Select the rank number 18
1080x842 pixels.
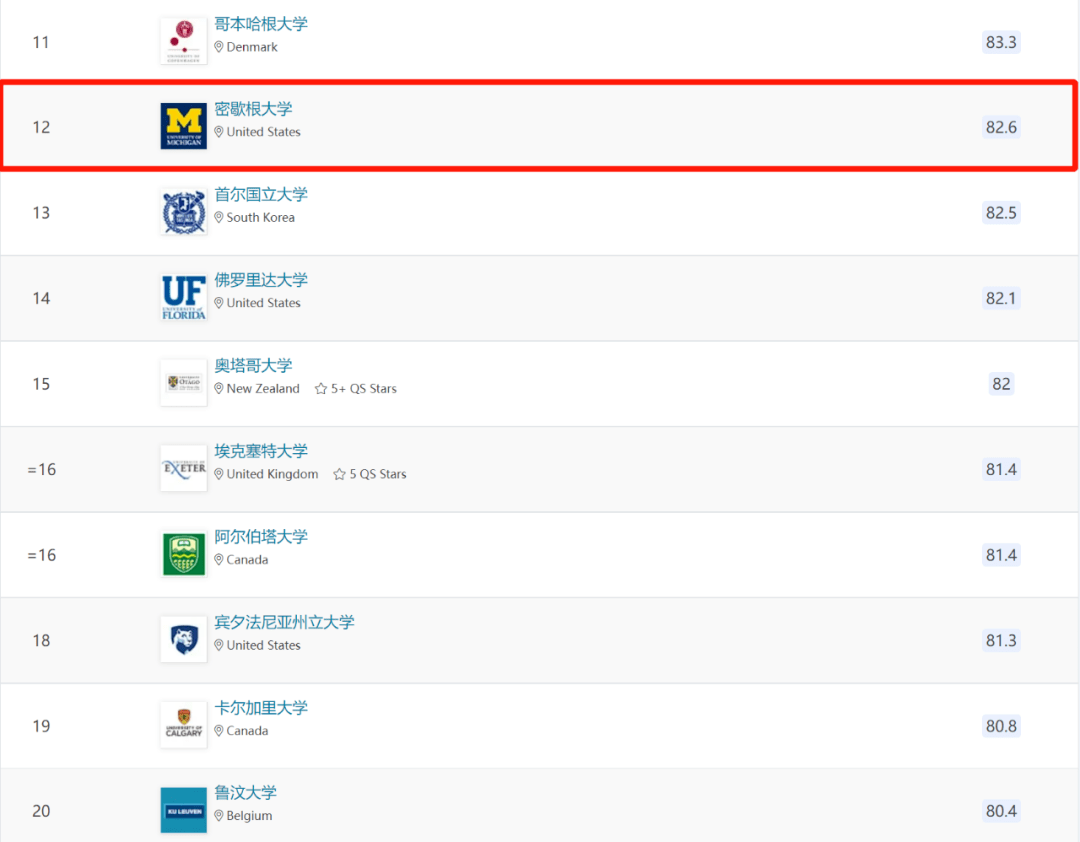[41, 640]
